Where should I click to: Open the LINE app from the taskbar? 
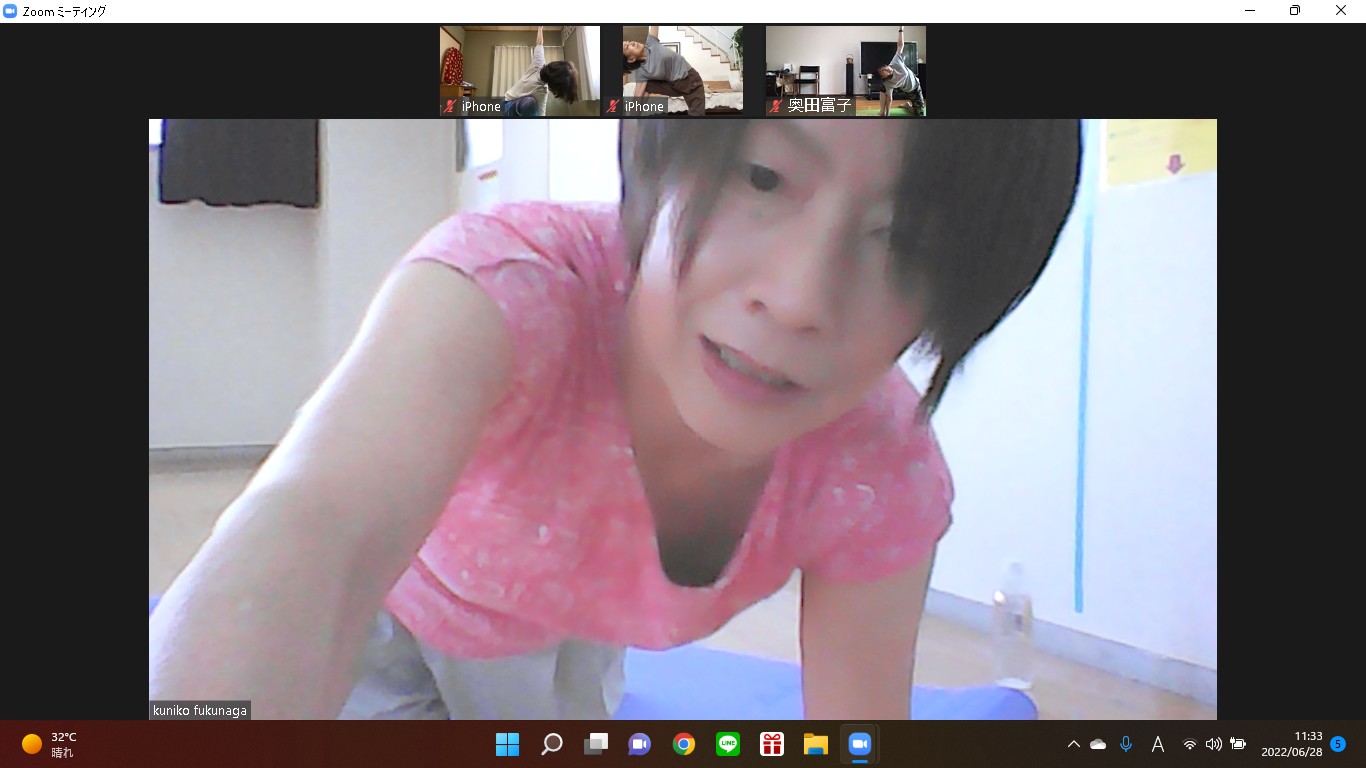(x=728, y=744)
